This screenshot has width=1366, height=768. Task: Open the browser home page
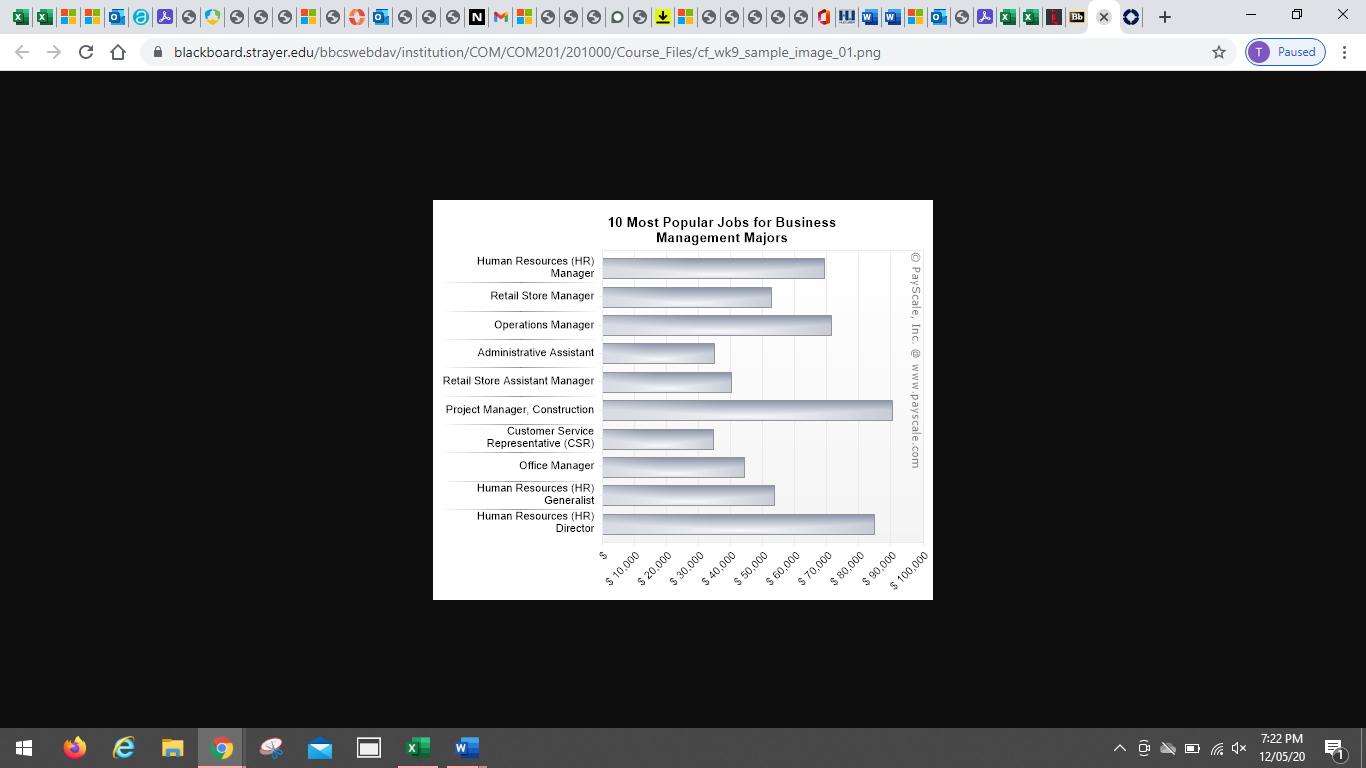coord(118,52)
